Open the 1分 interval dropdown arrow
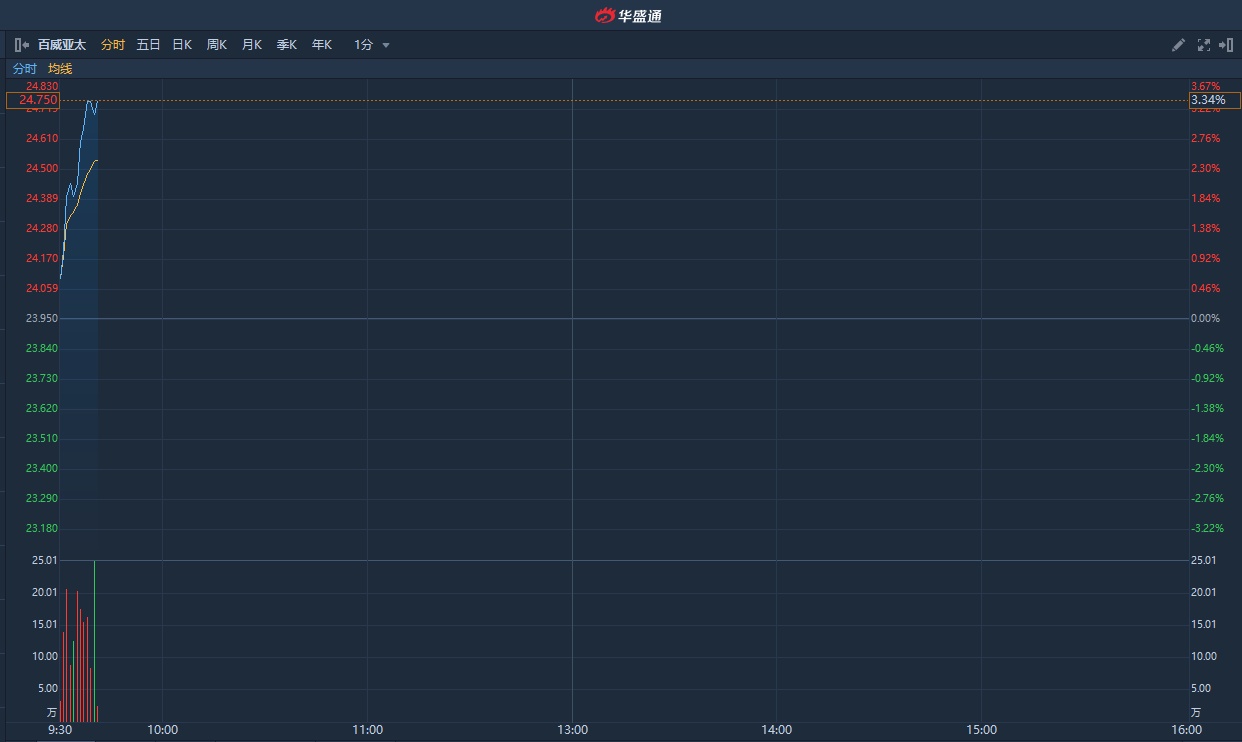Image resolution: width=1242 pixels, height=742 pixels. click(386, 45)
